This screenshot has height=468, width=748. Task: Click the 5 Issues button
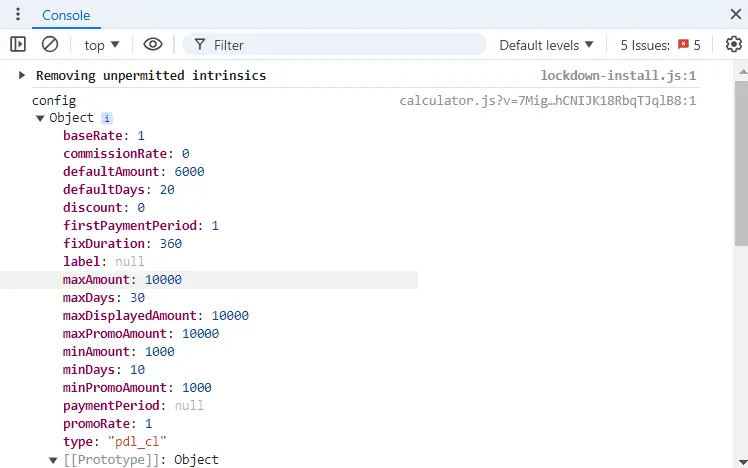click(659, 45)
